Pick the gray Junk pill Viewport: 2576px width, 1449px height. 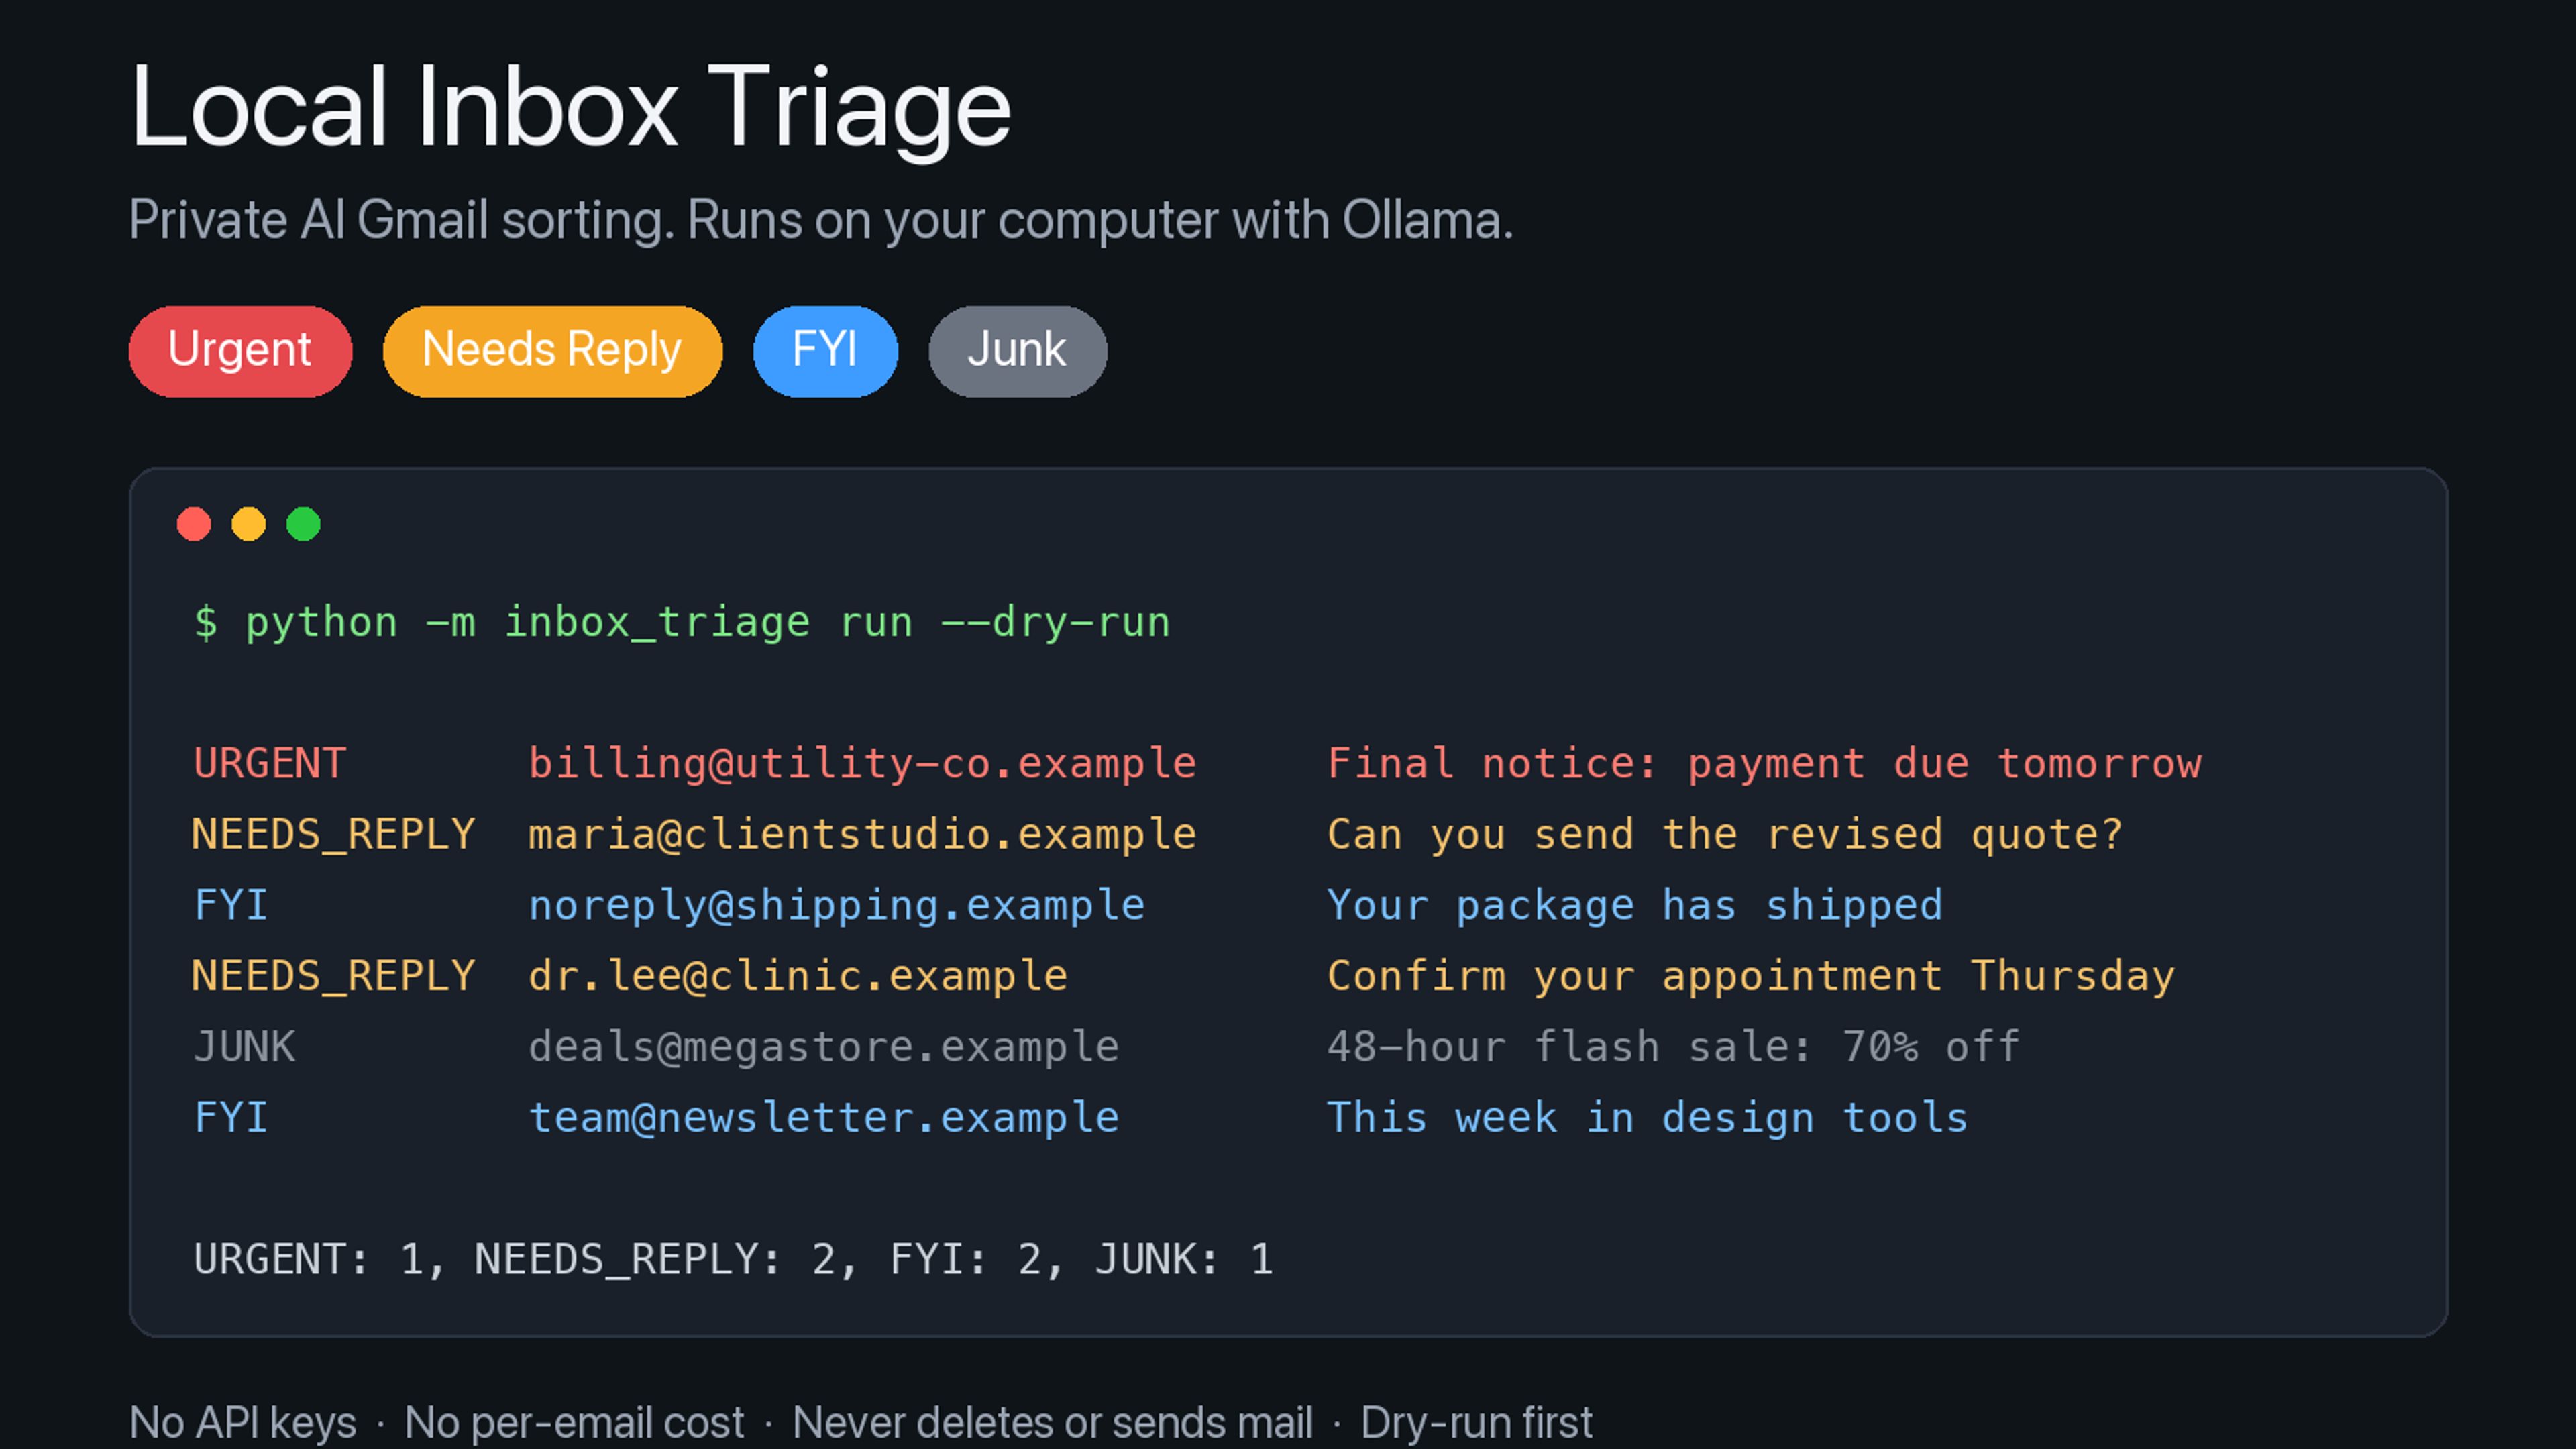[x=1017, y=351]
